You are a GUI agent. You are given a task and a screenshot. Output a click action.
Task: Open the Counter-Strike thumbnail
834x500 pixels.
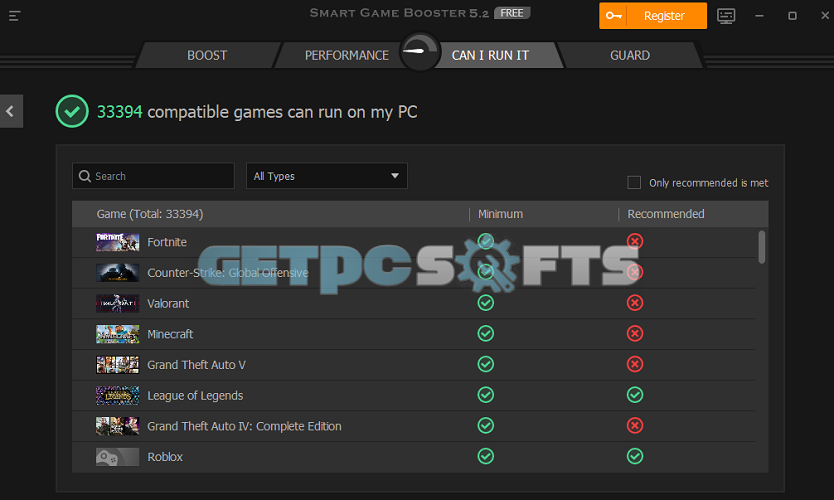(118, 273)
